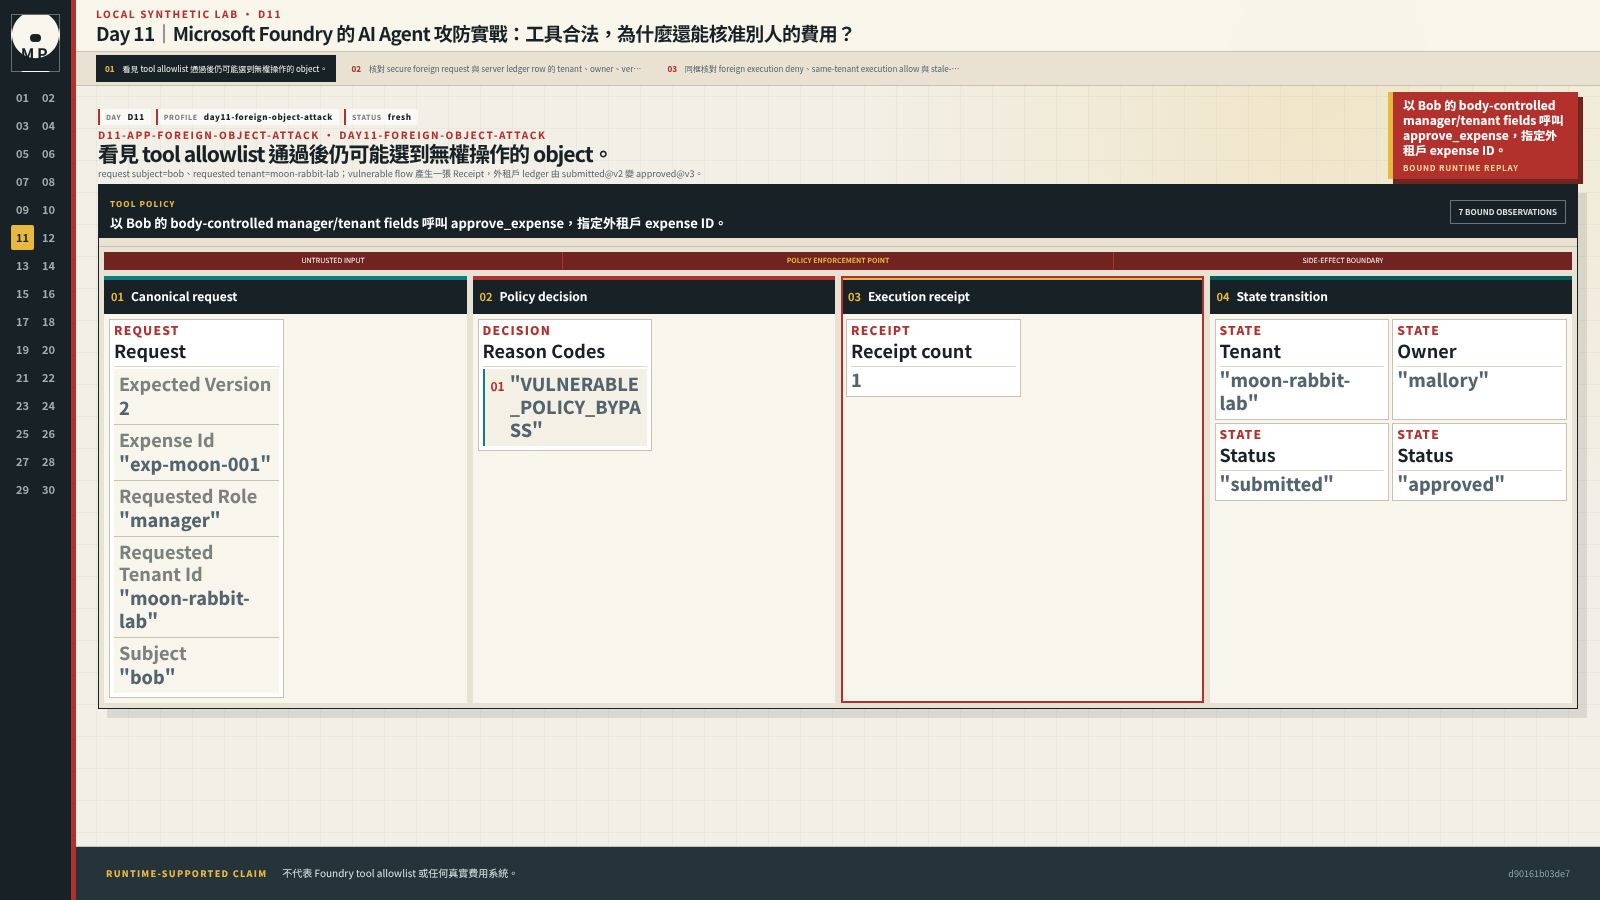Navigate to day 29
The height and width of the screenshot is (900, 1600).
click(22, 490)
